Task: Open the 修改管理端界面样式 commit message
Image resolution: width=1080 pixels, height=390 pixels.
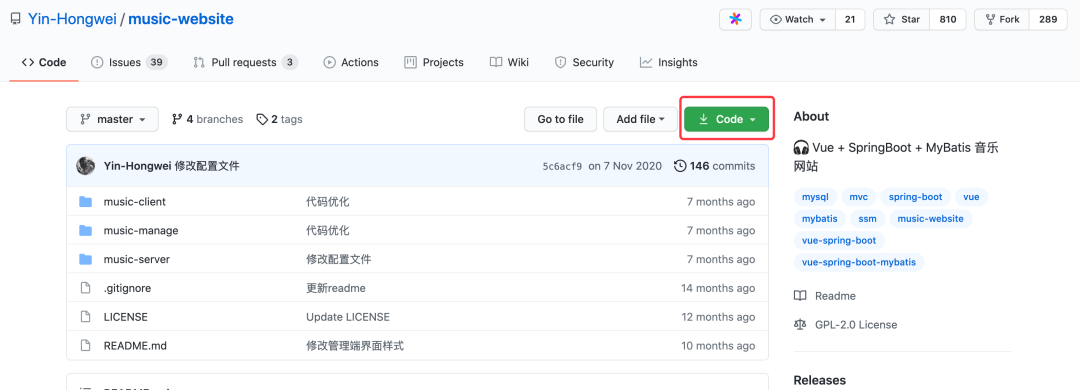Action: click(355, 346)
